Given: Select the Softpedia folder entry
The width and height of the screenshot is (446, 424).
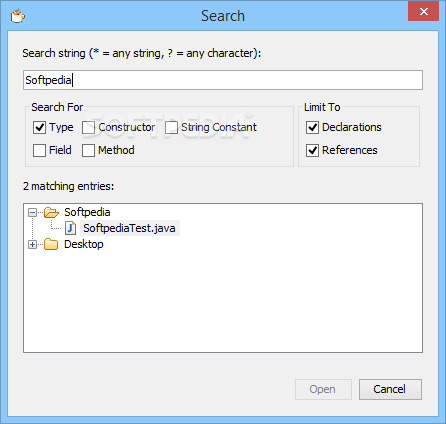Looking at the screenshot, I should pyautogui.click(x=87, y=212).
